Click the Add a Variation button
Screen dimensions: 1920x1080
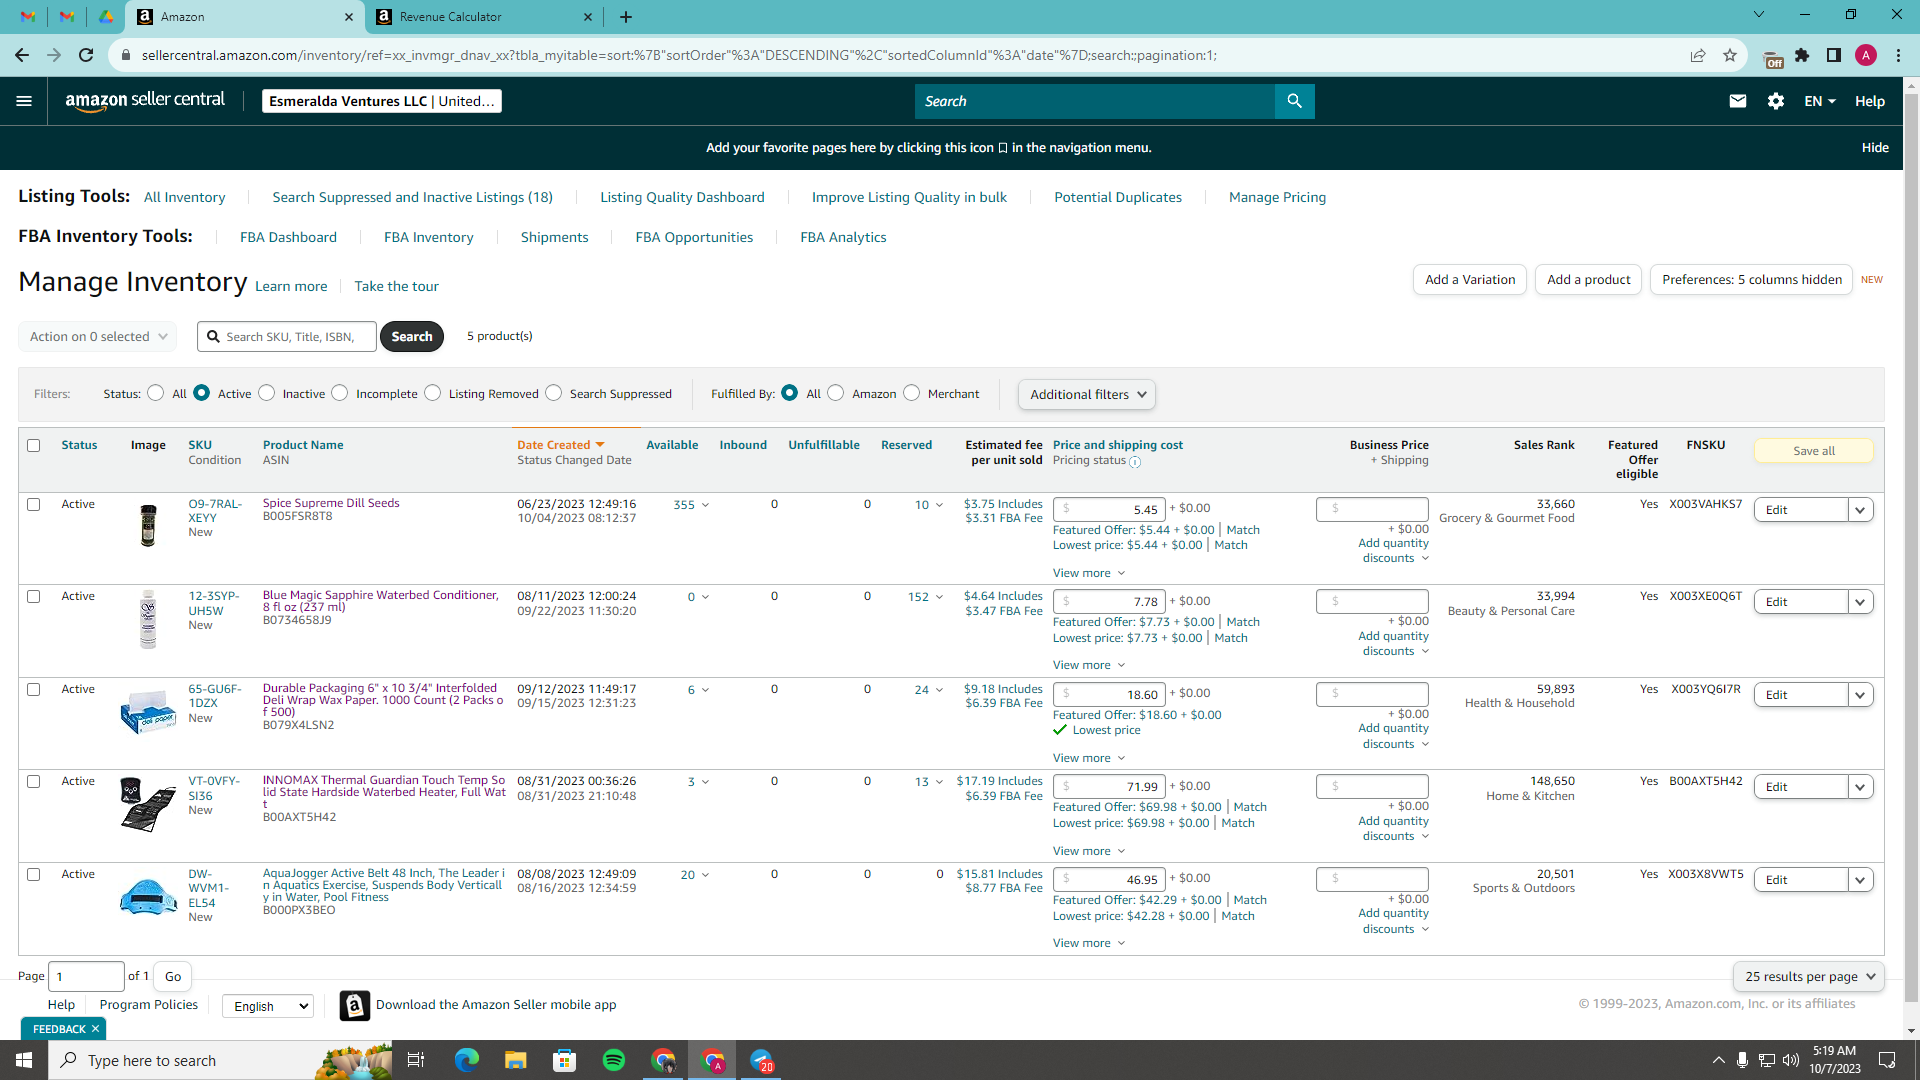pyautogui.click(x=1470, y=280)
